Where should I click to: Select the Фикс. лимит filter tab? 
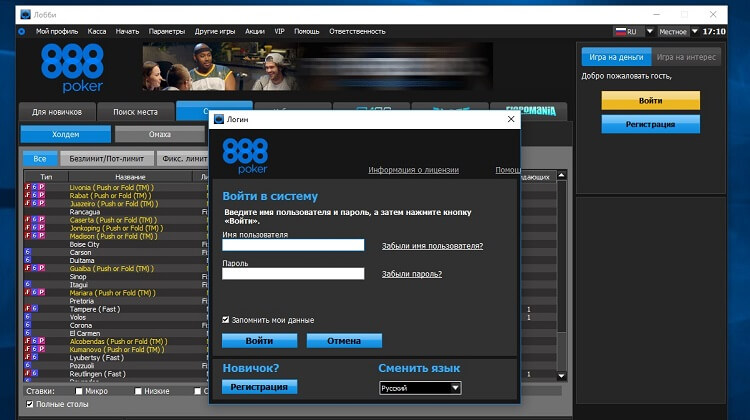point(182,159)
